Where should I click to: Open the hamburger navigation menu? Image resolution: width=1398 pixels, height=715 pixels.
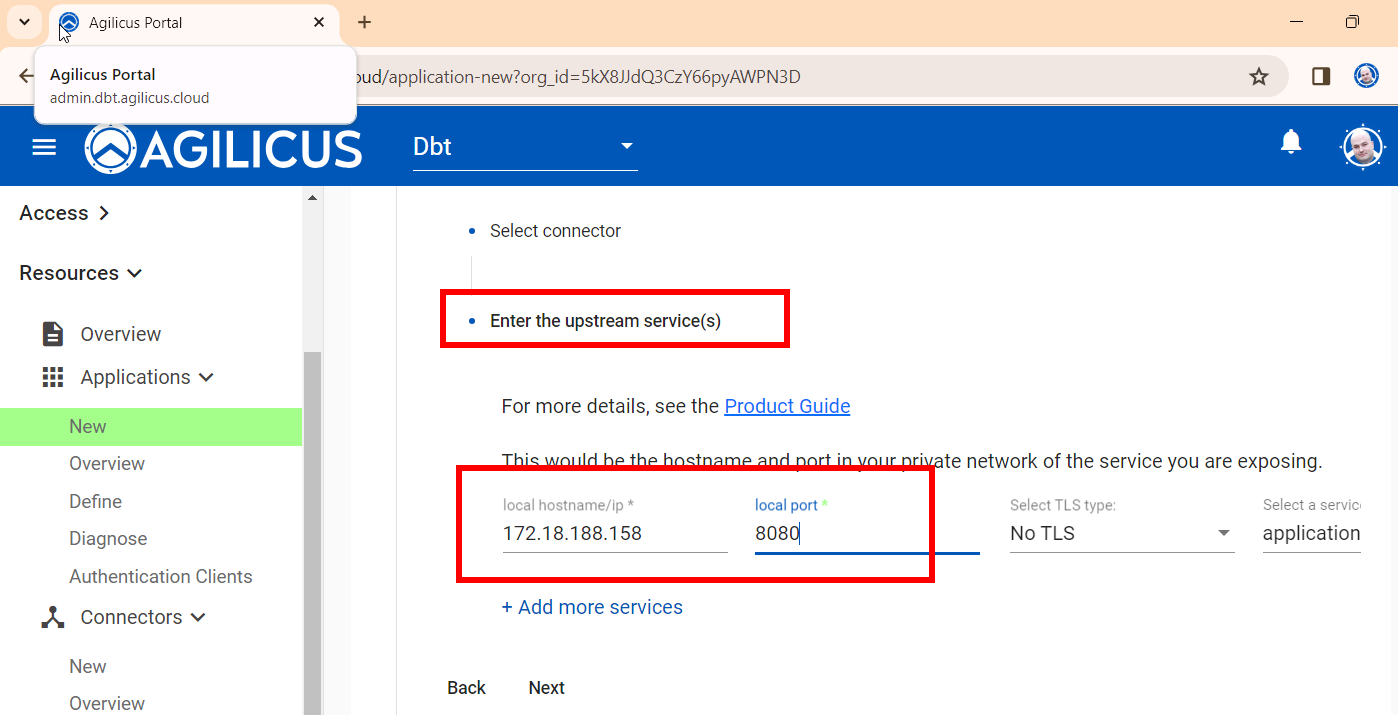point(44,148)
